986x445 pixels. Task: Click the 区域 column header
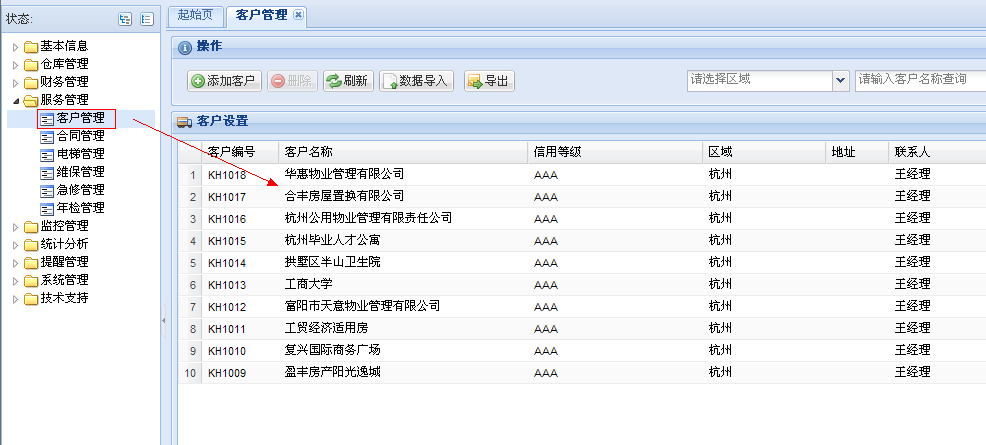pyautogui.click(x=764, y=152)
